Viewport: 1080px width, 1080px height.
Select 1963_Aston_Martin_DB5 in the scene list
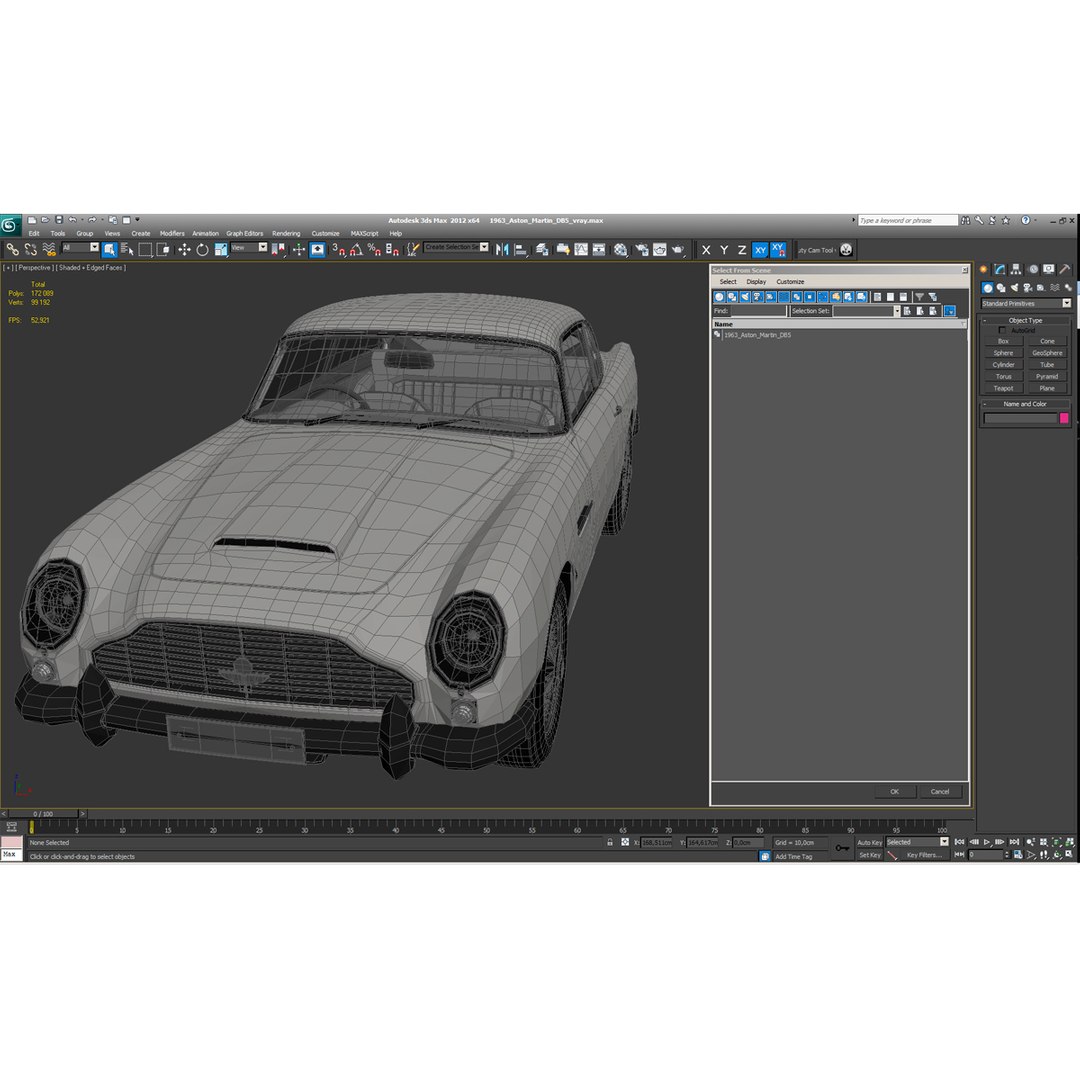(x=757, y=335)
